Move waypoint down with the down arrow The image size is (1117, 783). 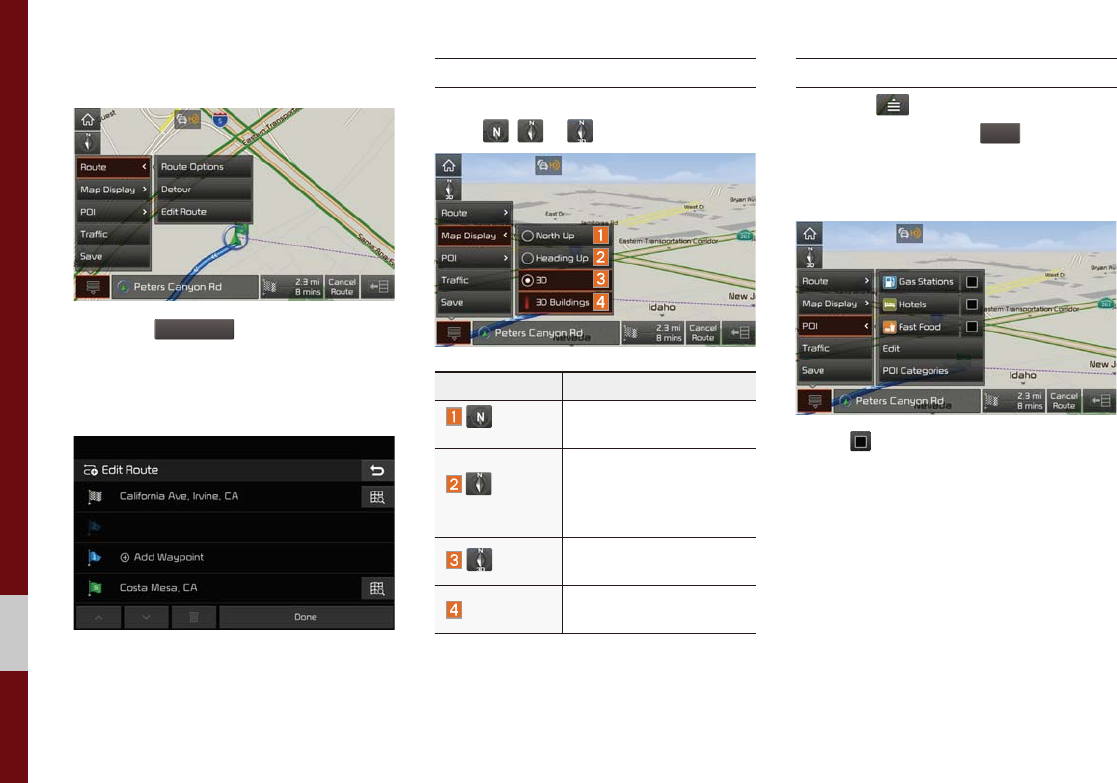click(146, 617)
